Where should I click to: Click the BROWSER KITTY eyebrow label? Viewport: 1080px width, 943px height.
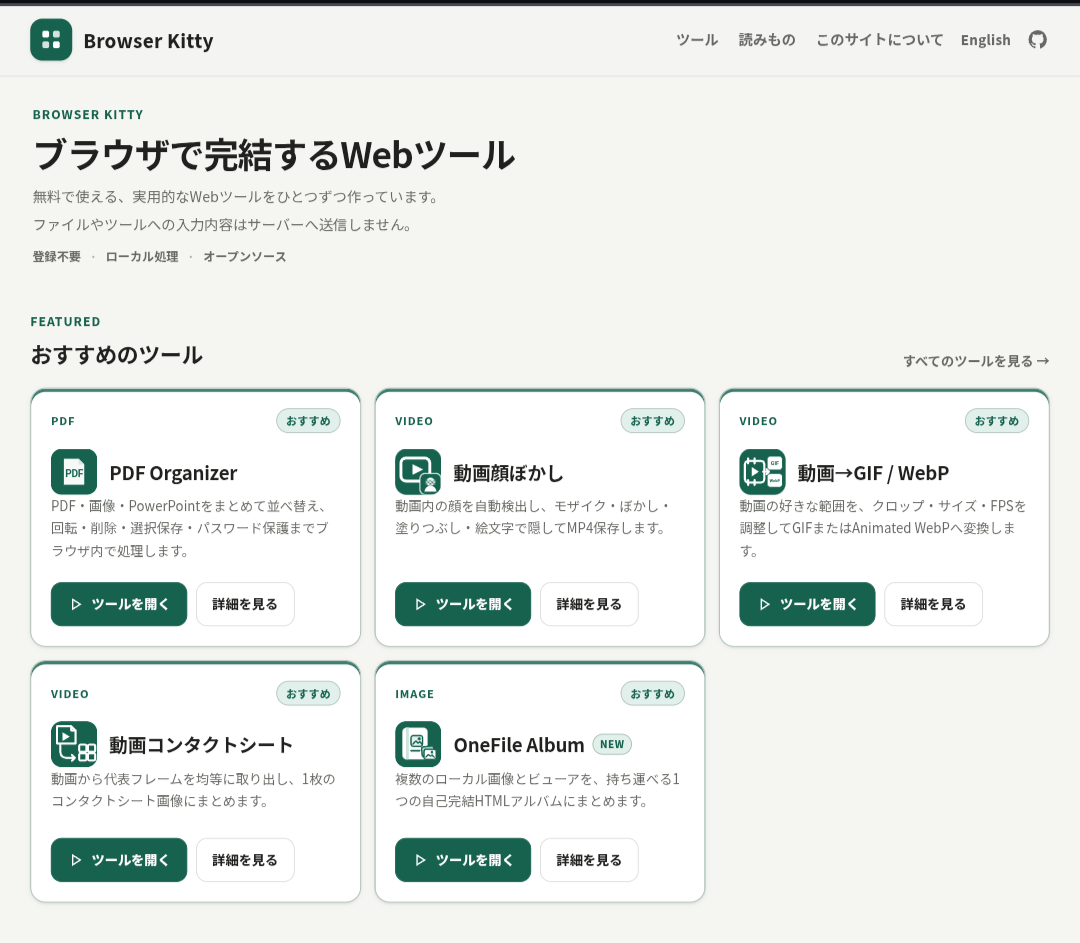tap(88, 114)
